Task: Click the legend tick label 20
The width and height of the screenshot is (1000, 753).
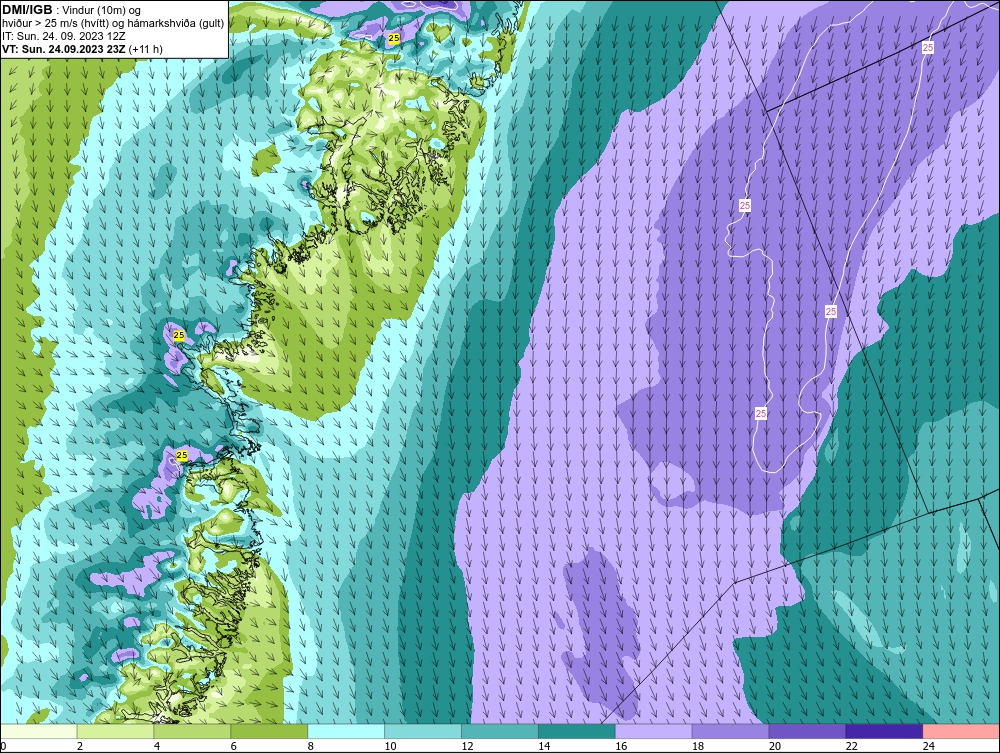Action: [x=775, y=746]
